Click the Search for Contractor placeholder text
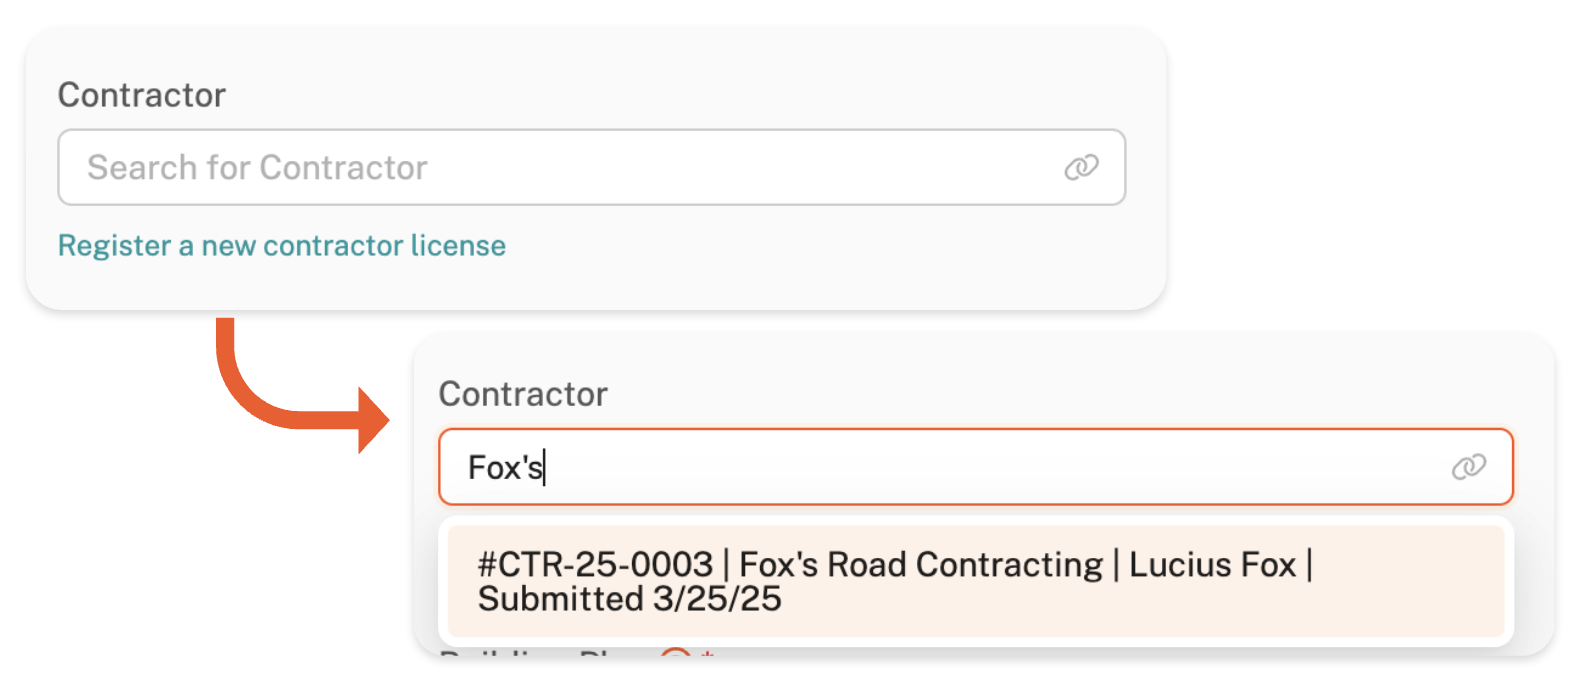The width and height of the screenshot is (1578, 696). (x=257, y=167)
